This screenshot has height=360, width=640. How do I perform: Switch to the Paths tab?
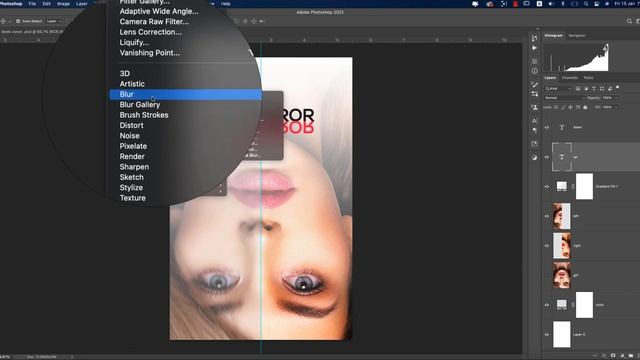[x=588, y=78]
